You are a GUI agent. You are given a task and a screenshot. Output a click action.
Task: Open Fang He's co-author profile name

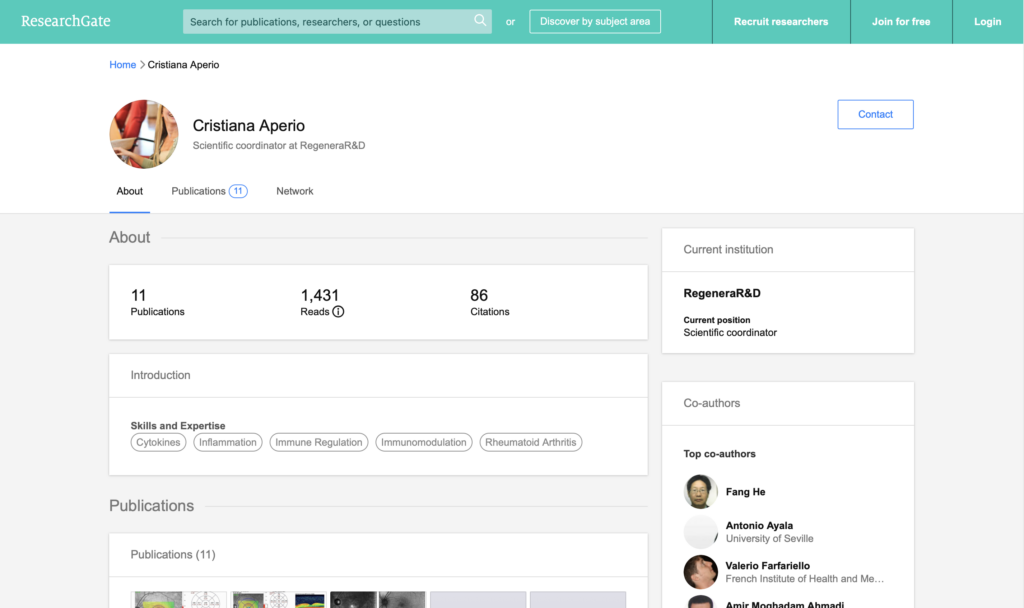coord(745,492)
